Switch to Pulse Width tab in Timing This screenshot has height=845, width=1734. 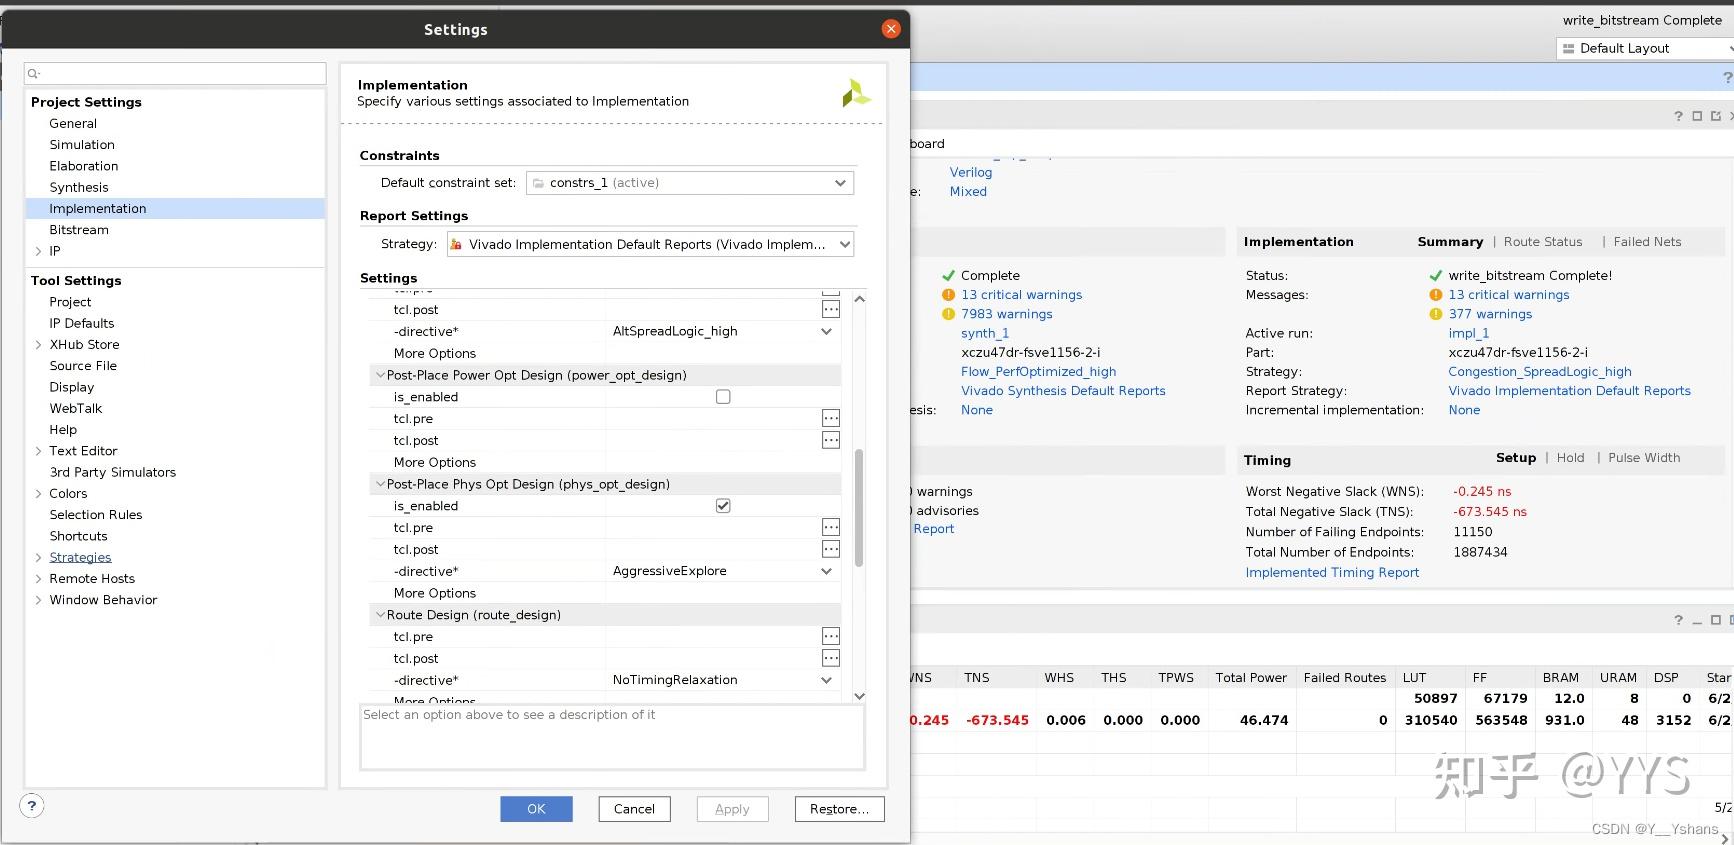click(1644, 458)
